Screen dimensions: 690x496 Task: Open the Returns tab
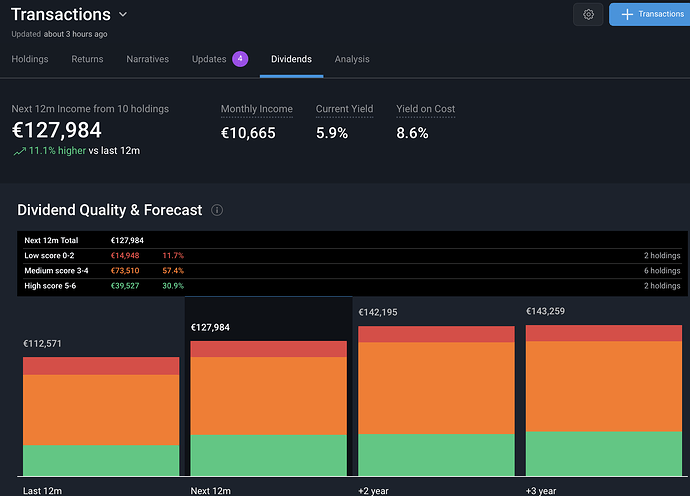click(x=87, y=60)
